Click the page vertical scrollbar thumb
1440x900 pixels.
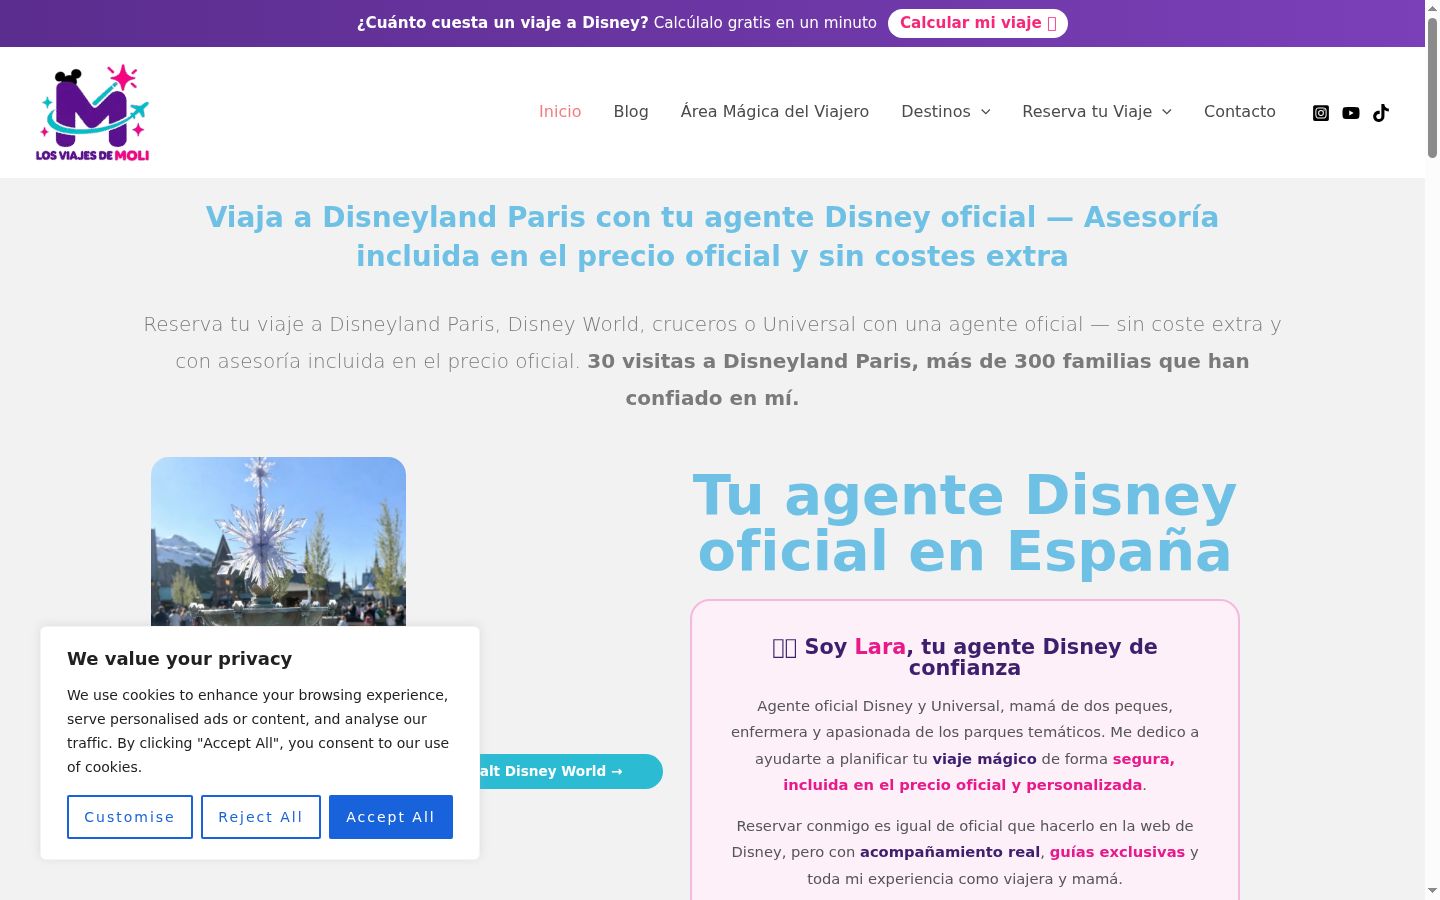[1432, 87]
